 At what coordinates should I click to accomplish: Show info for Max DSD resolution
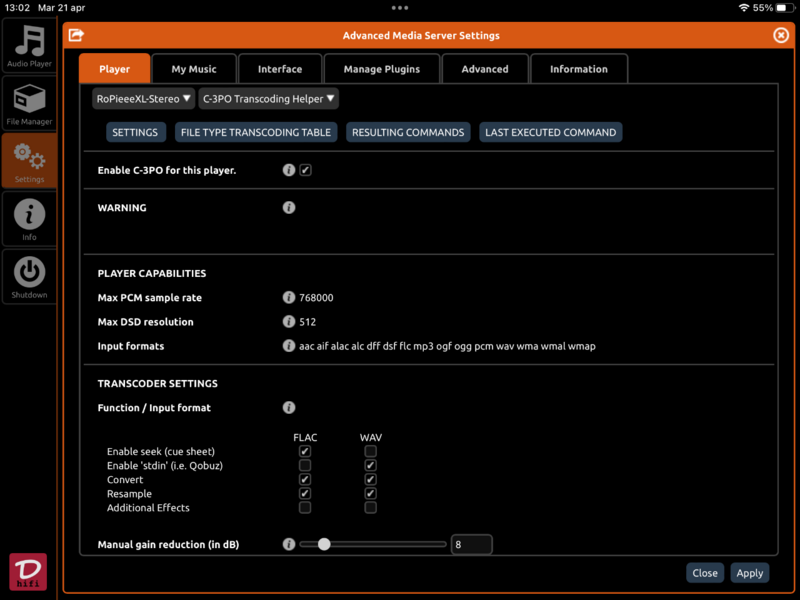289,321
